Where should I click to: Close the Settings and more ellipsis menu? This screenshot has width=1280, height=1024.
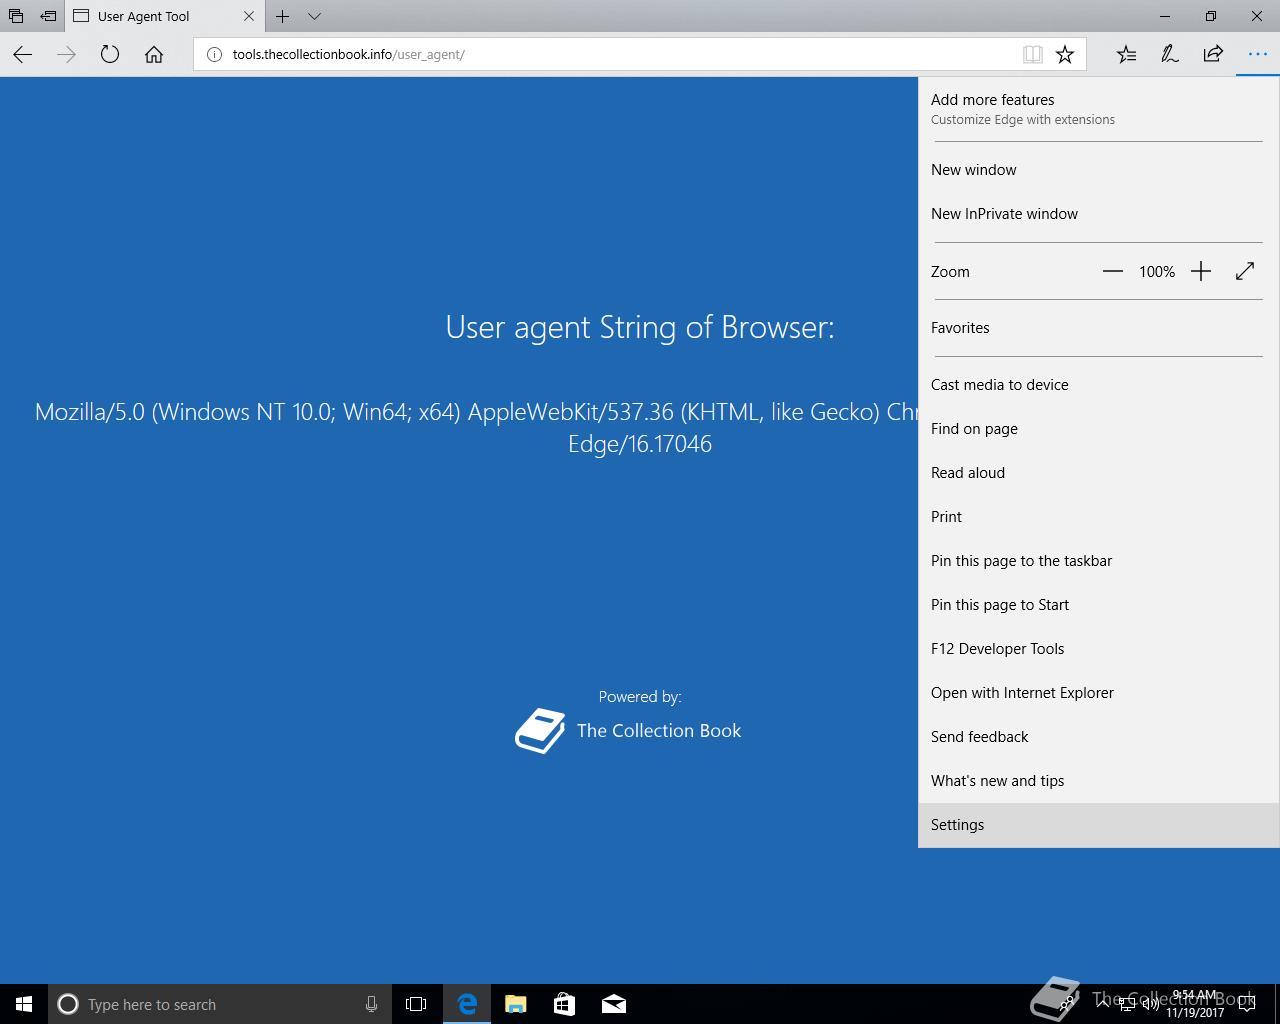[1257, 55]
